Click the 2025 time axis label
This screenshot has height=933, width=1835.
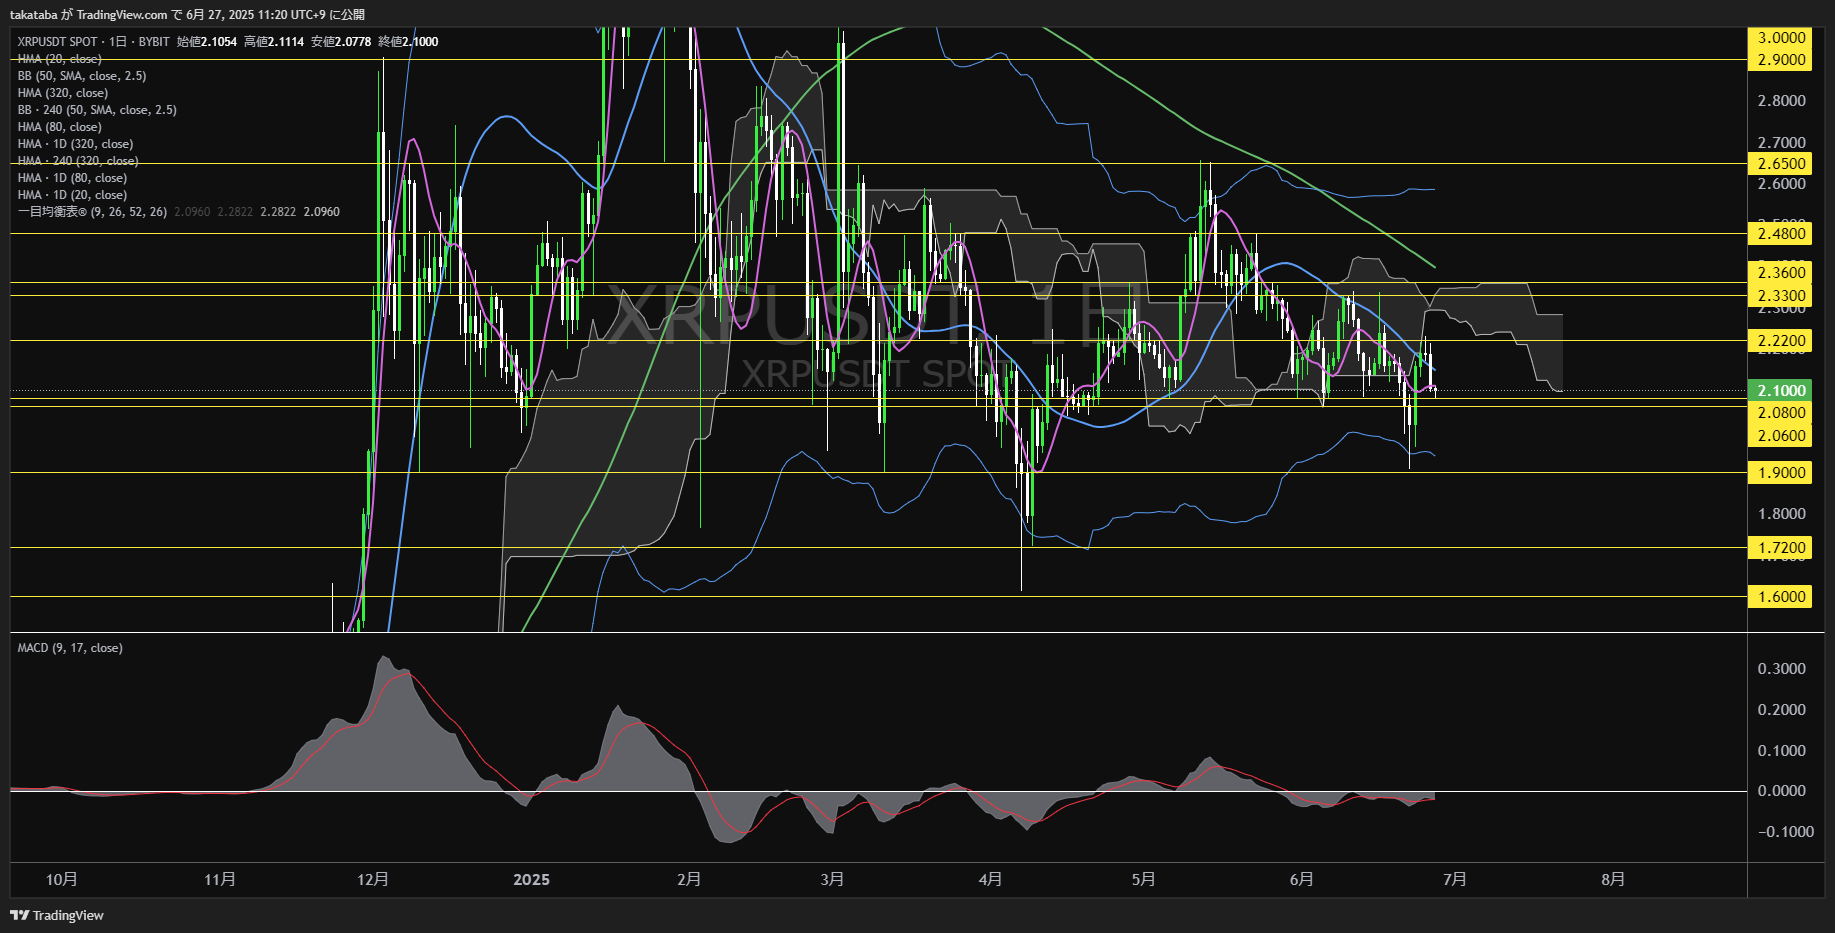pos(531,880)
